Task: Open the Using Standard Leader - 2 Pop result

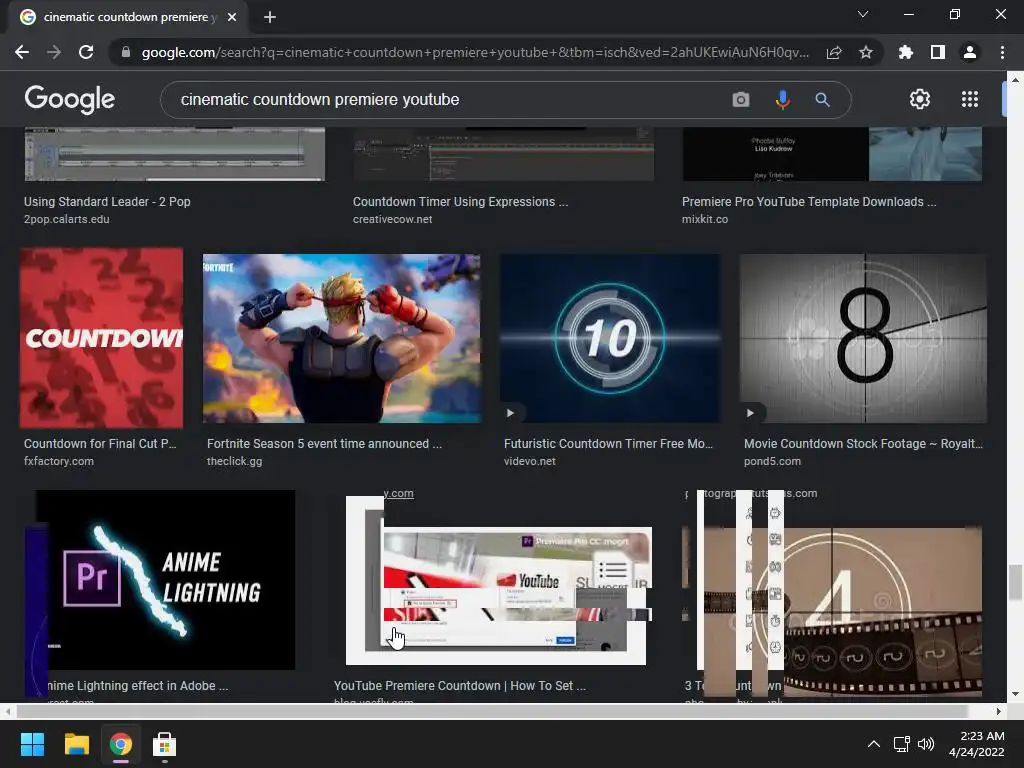Action: click(107, 202)
